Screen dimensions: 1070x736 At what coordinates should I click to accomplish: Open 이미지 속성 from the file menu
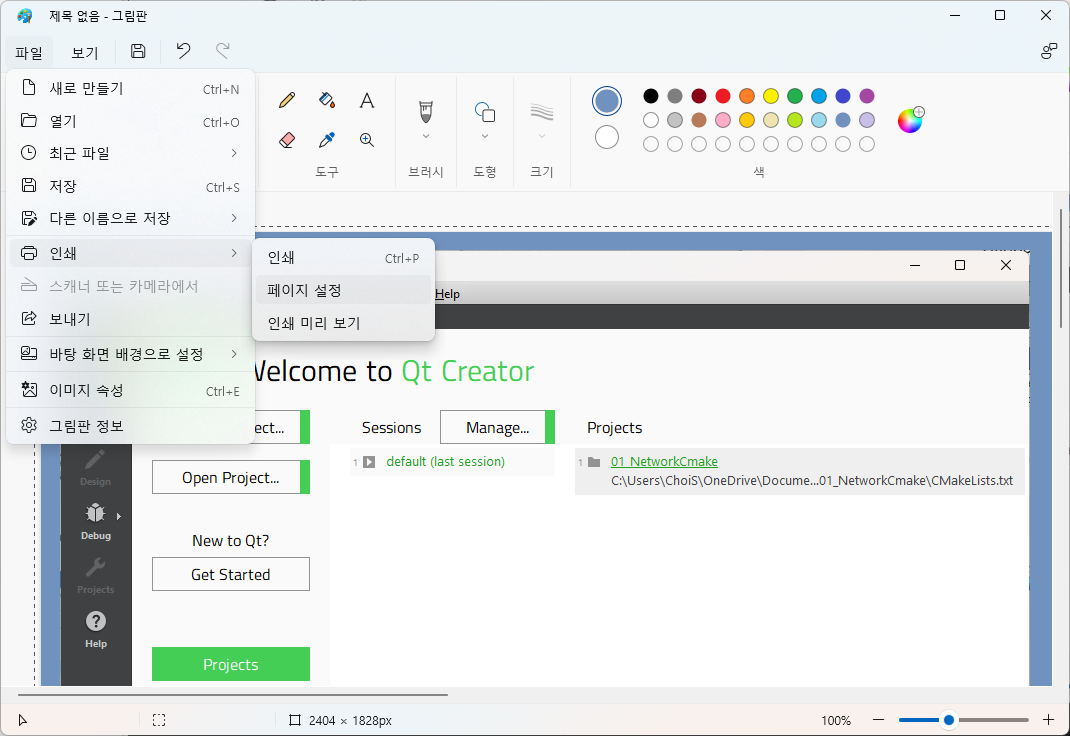[130, 389]
